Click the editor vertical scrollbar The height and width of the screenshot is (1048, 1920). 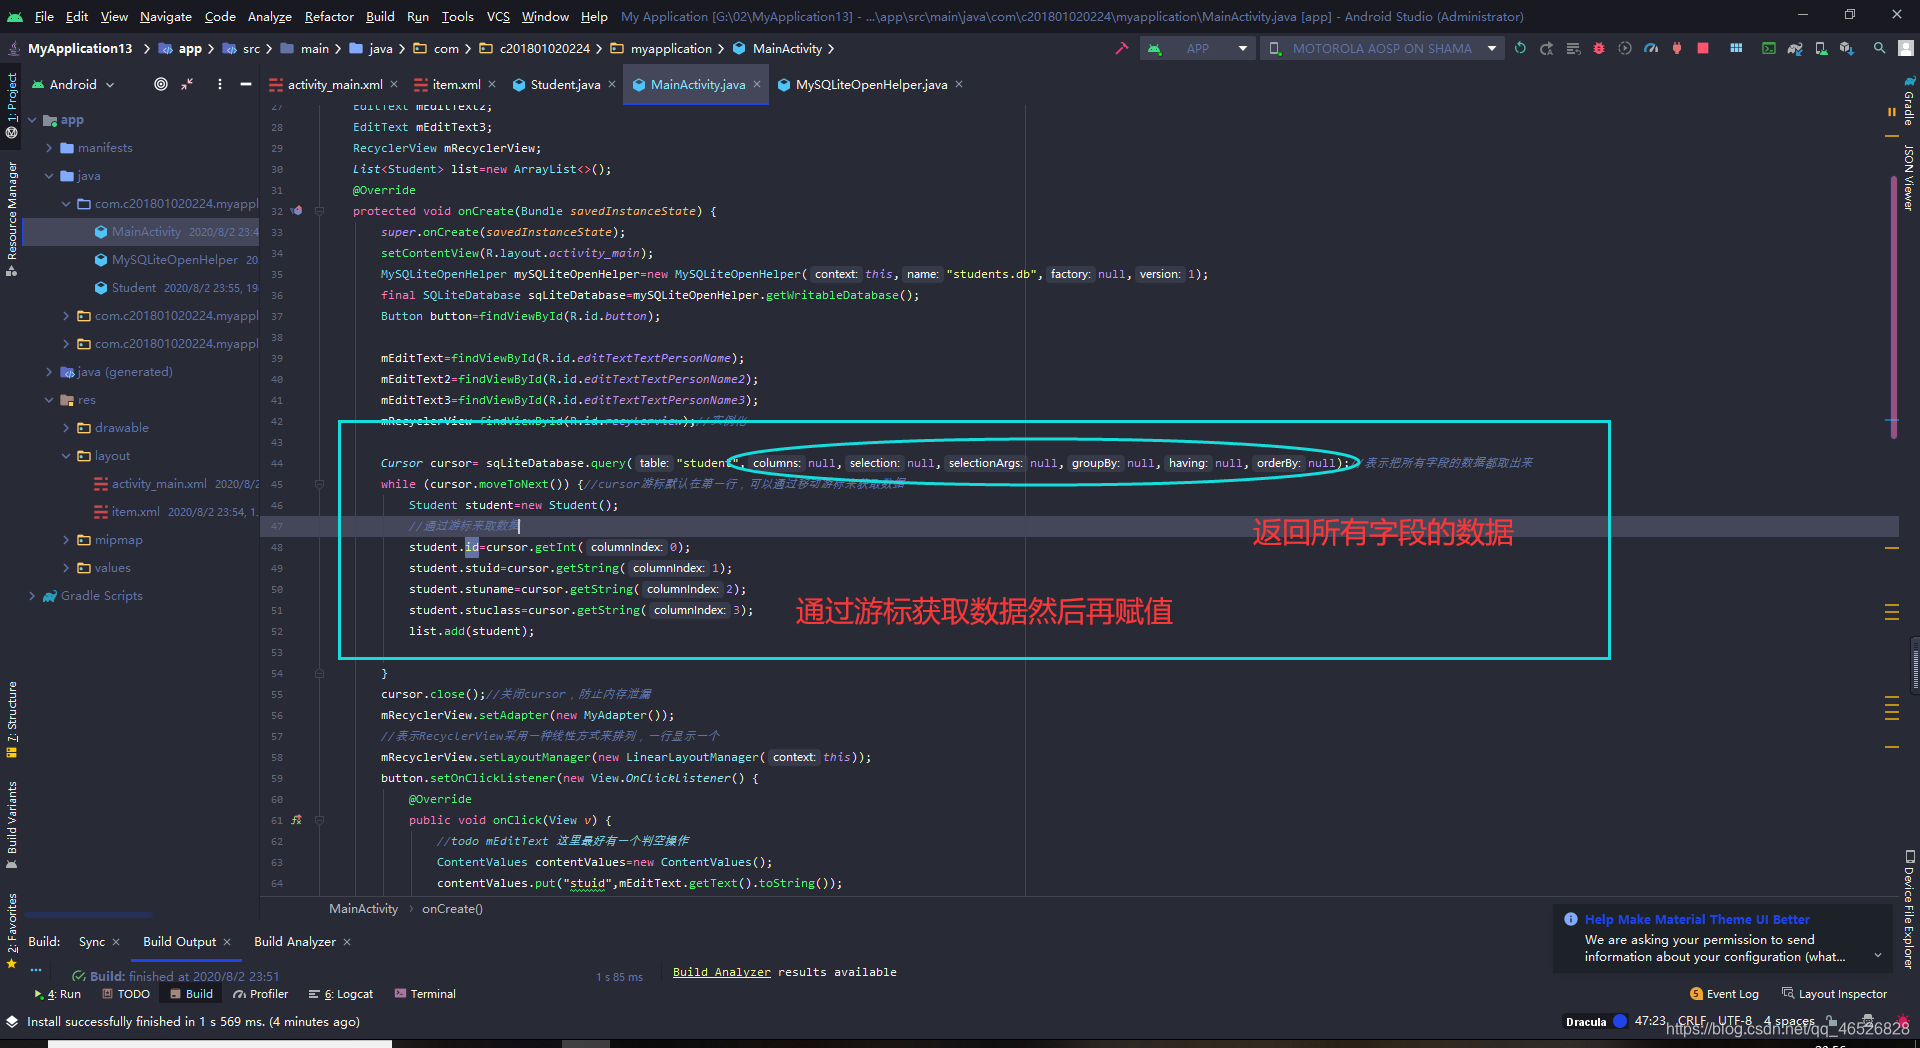click(1894, 305)
